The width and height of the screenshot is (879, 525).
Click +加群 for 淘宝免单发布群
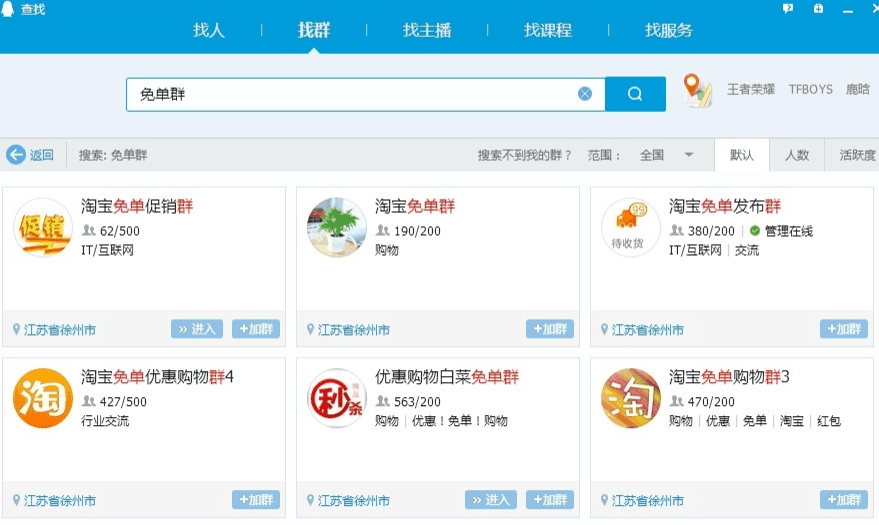click(x=844, y=329)
